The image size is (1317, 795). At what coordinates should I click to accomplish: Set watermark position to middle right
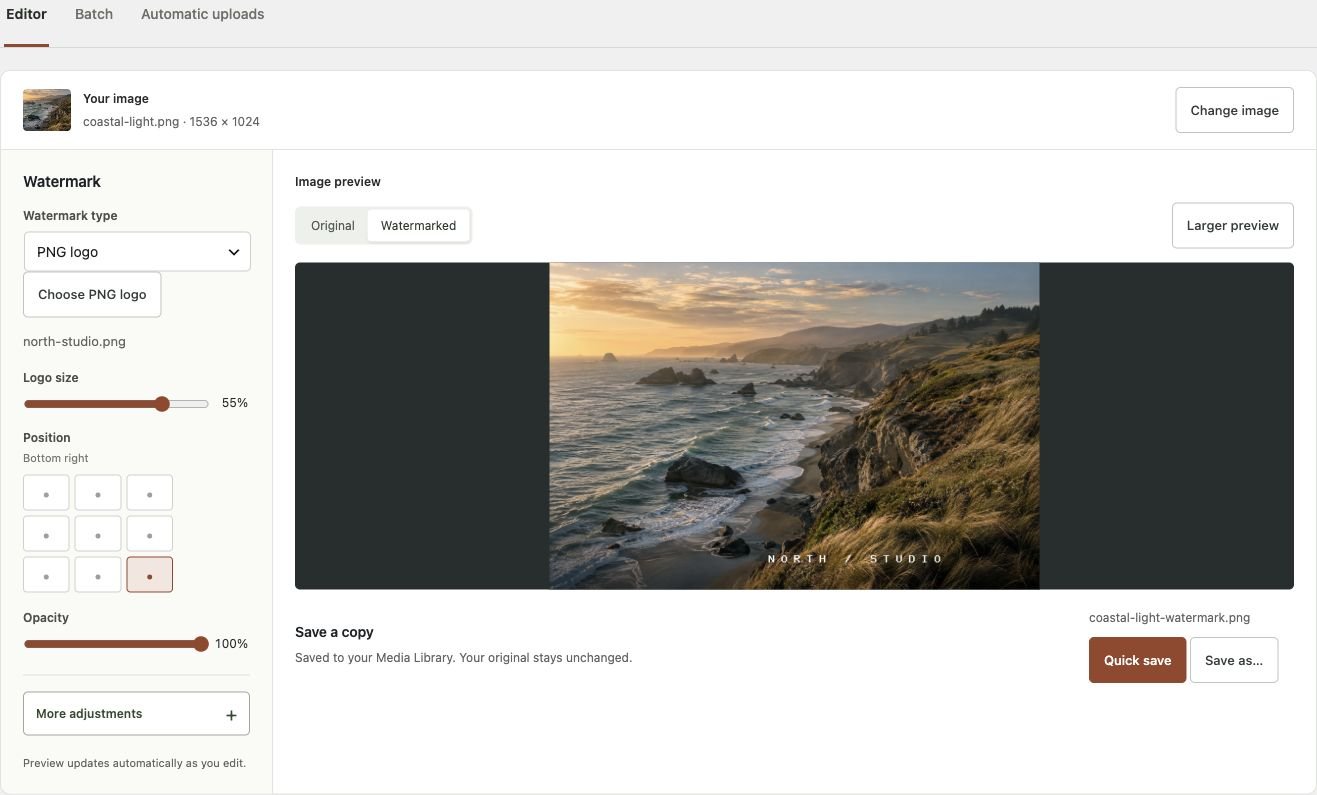(x=150, y=534)
